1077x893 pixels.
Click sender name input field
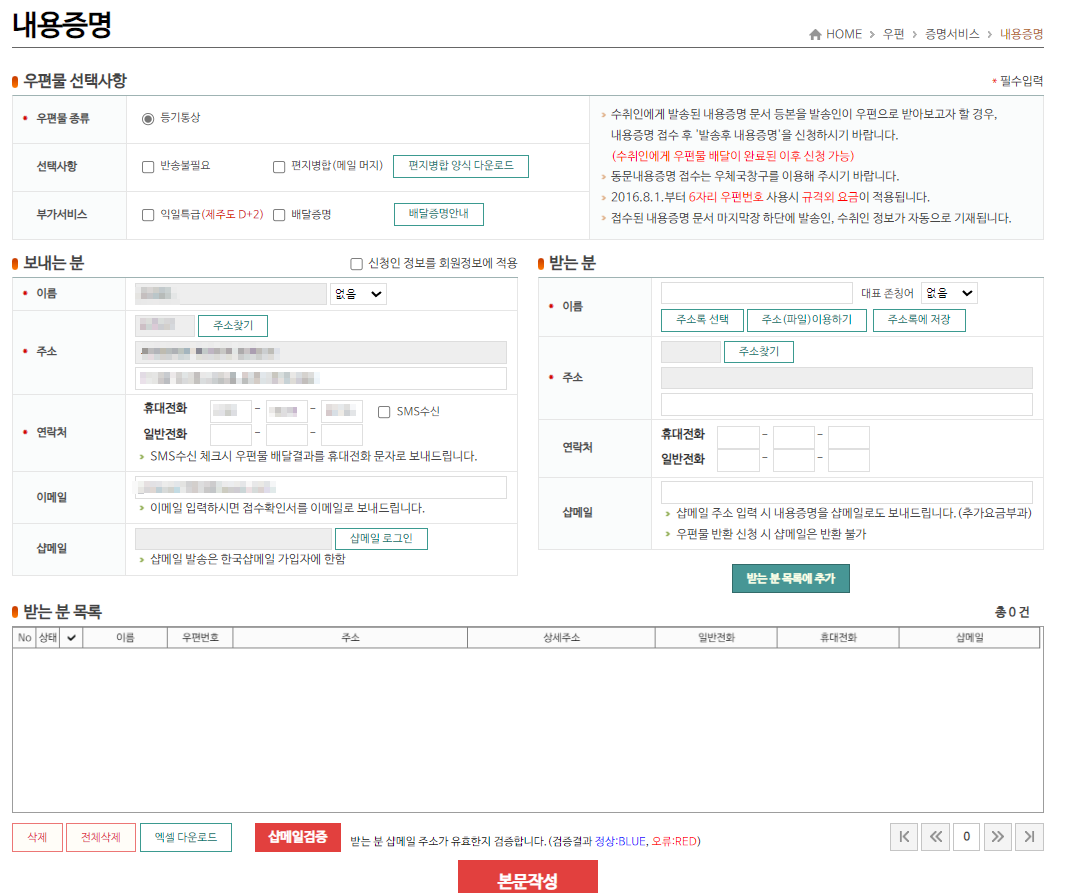[x=231, y=294]
